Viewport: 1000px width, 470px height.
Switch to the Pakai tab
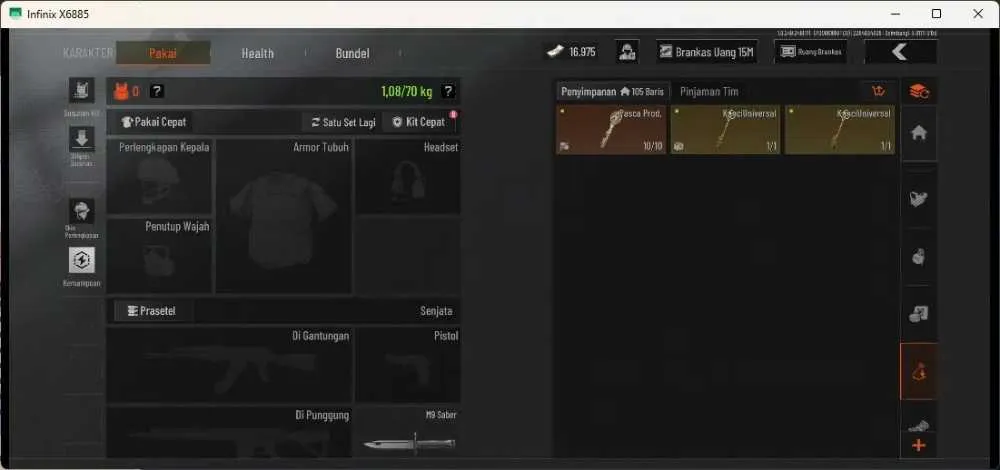pos(163,53)
